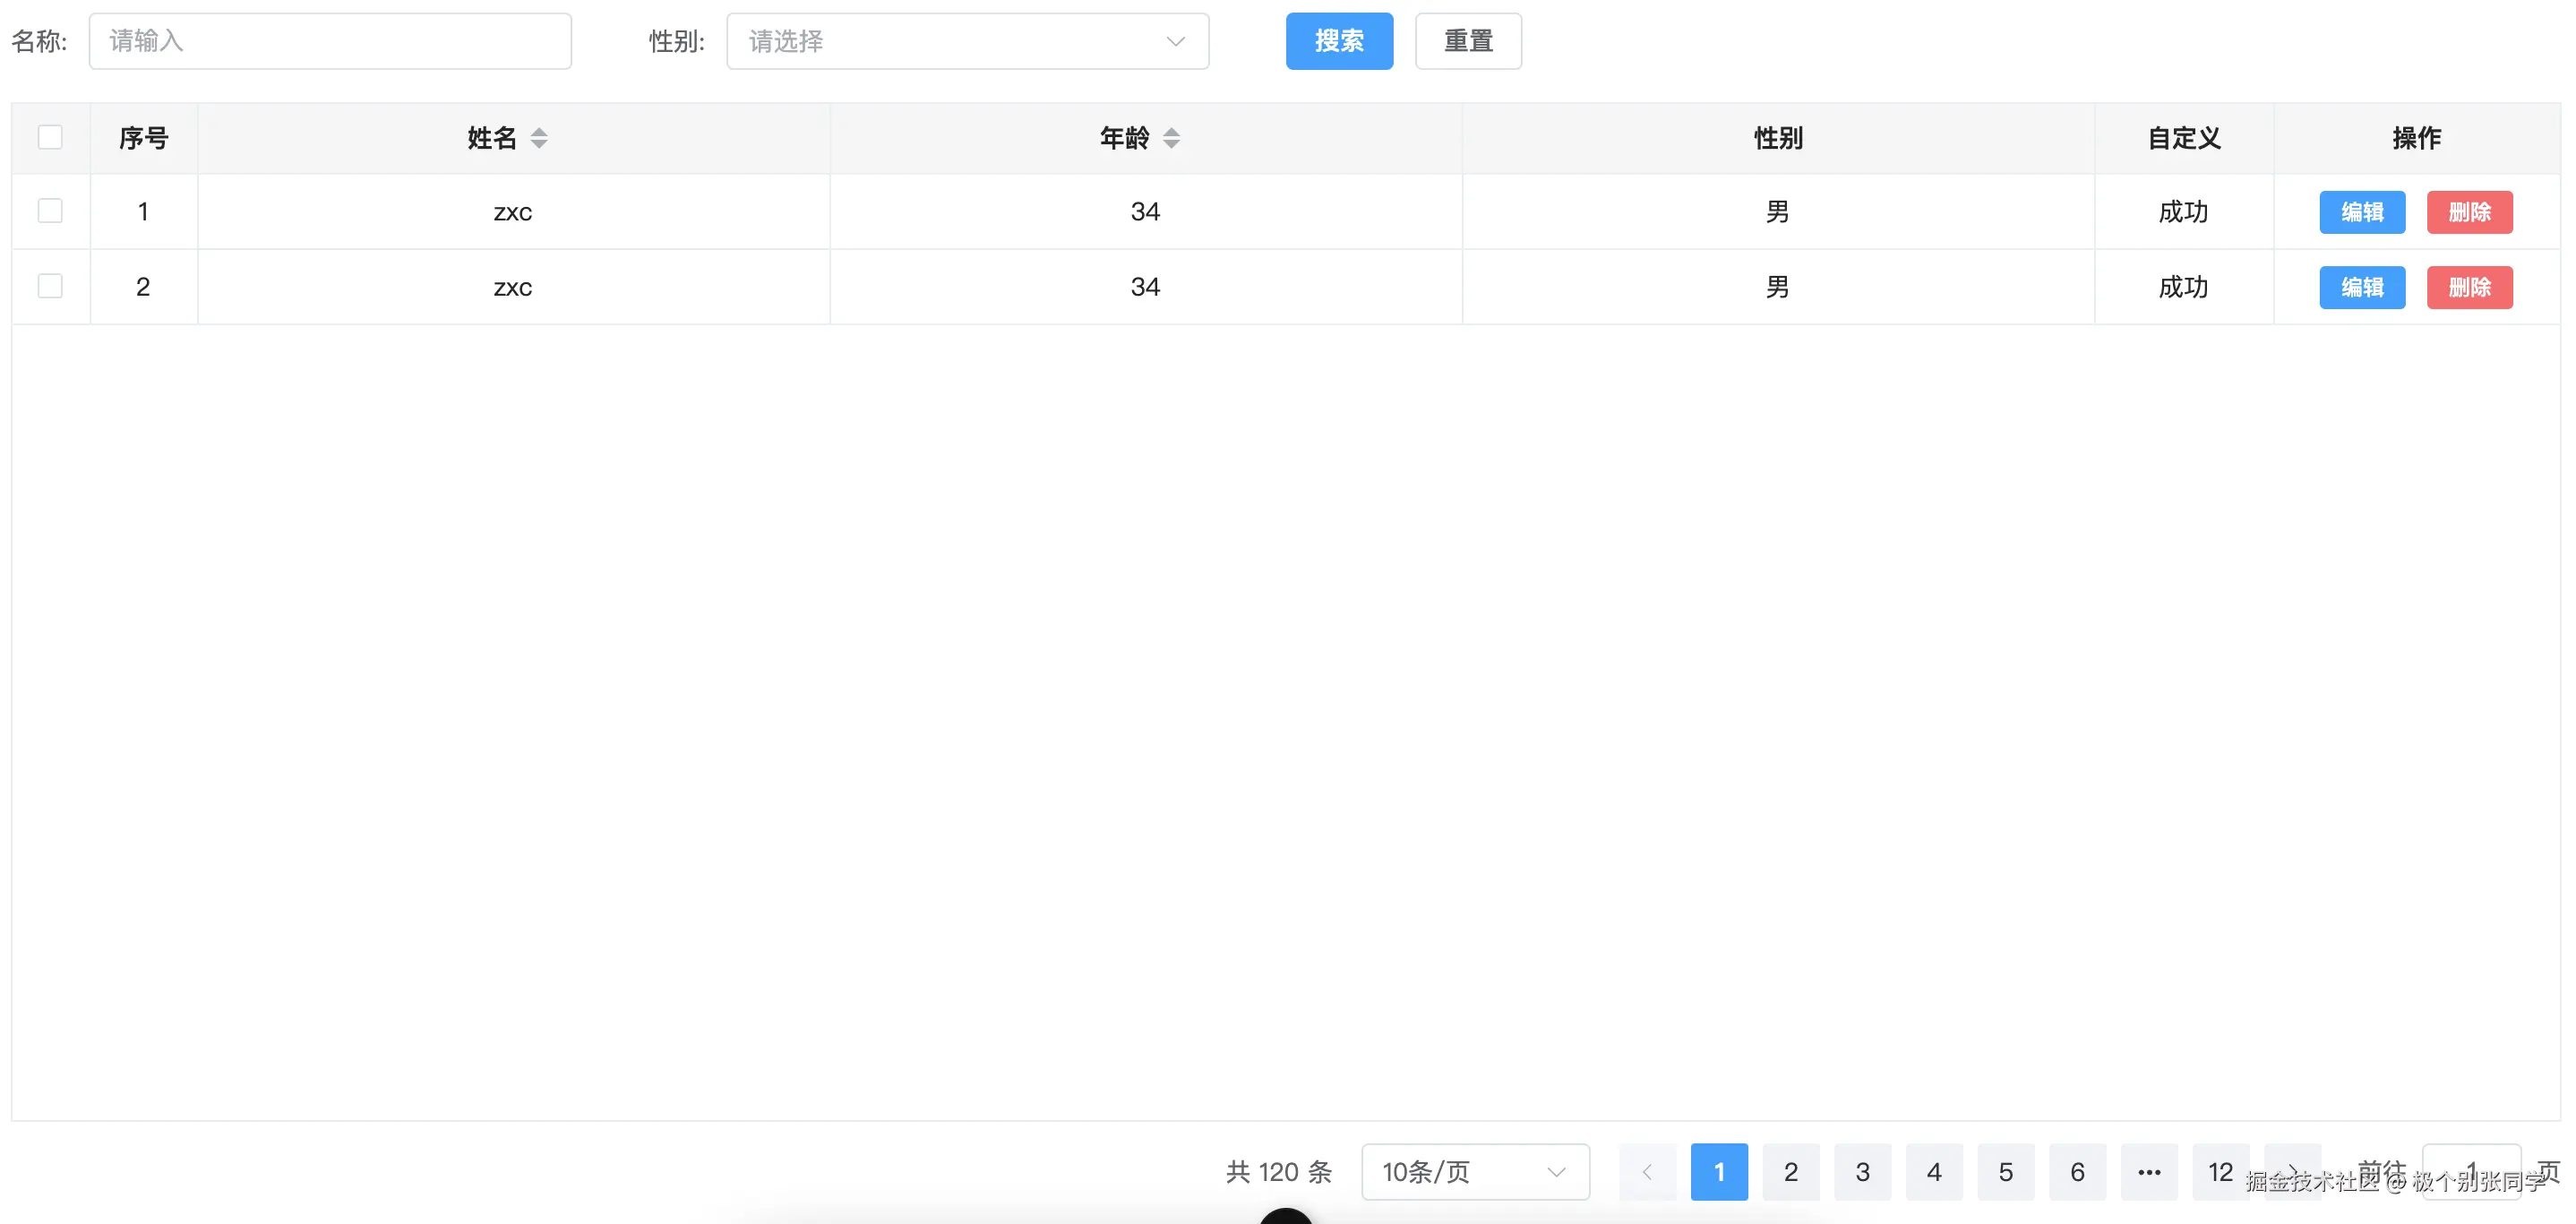
Task: Click the sort arrows beside 年龄 header
Action: [x=1171, y=138]
